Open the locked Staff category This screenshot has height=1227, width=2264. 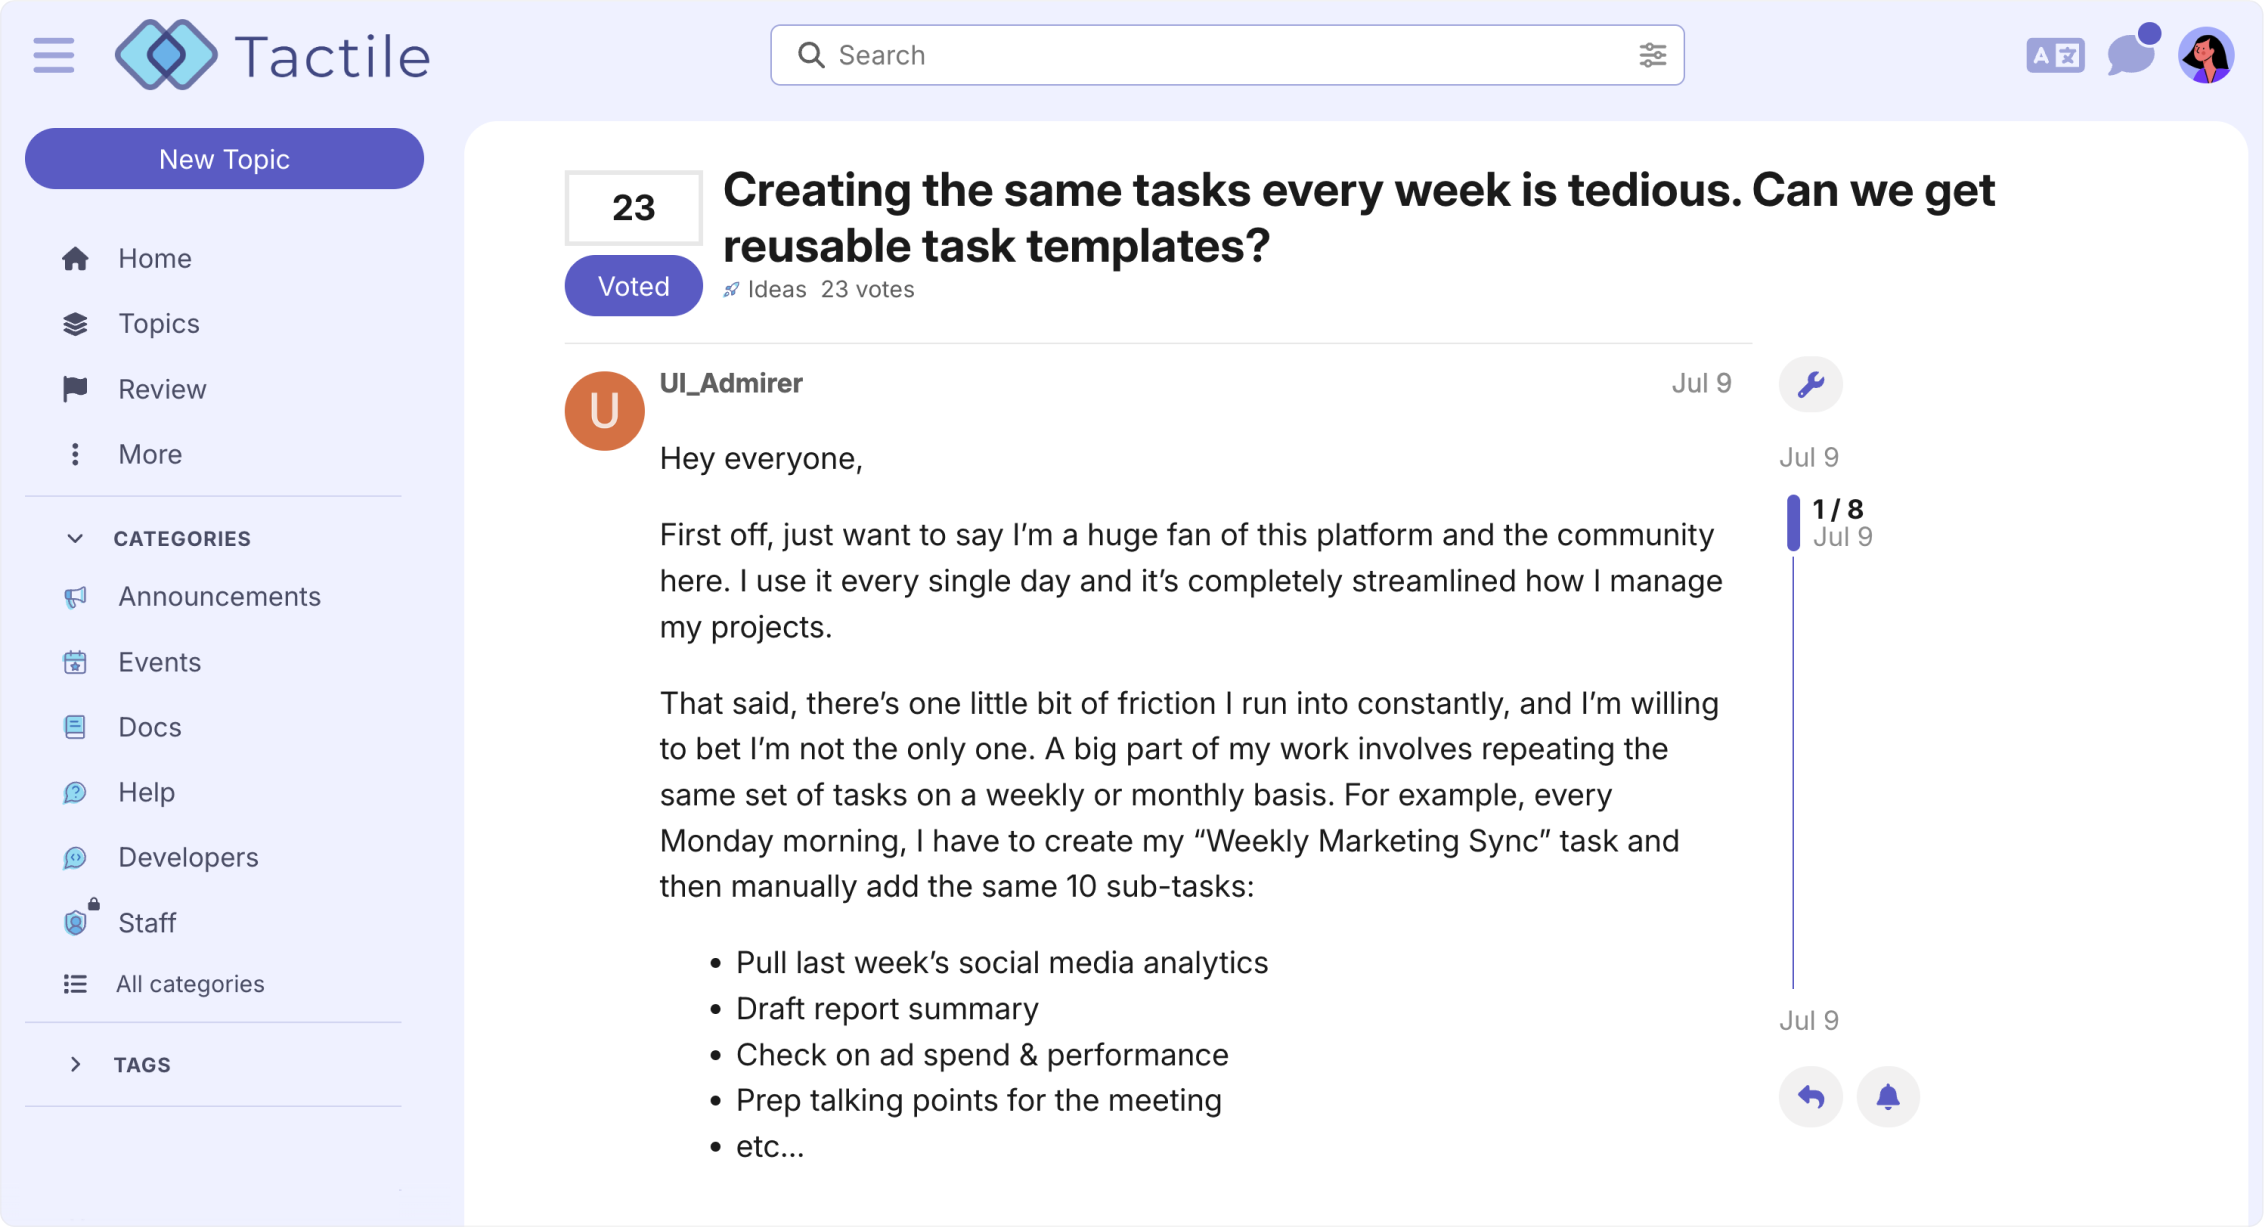click(x=146, y=922)
